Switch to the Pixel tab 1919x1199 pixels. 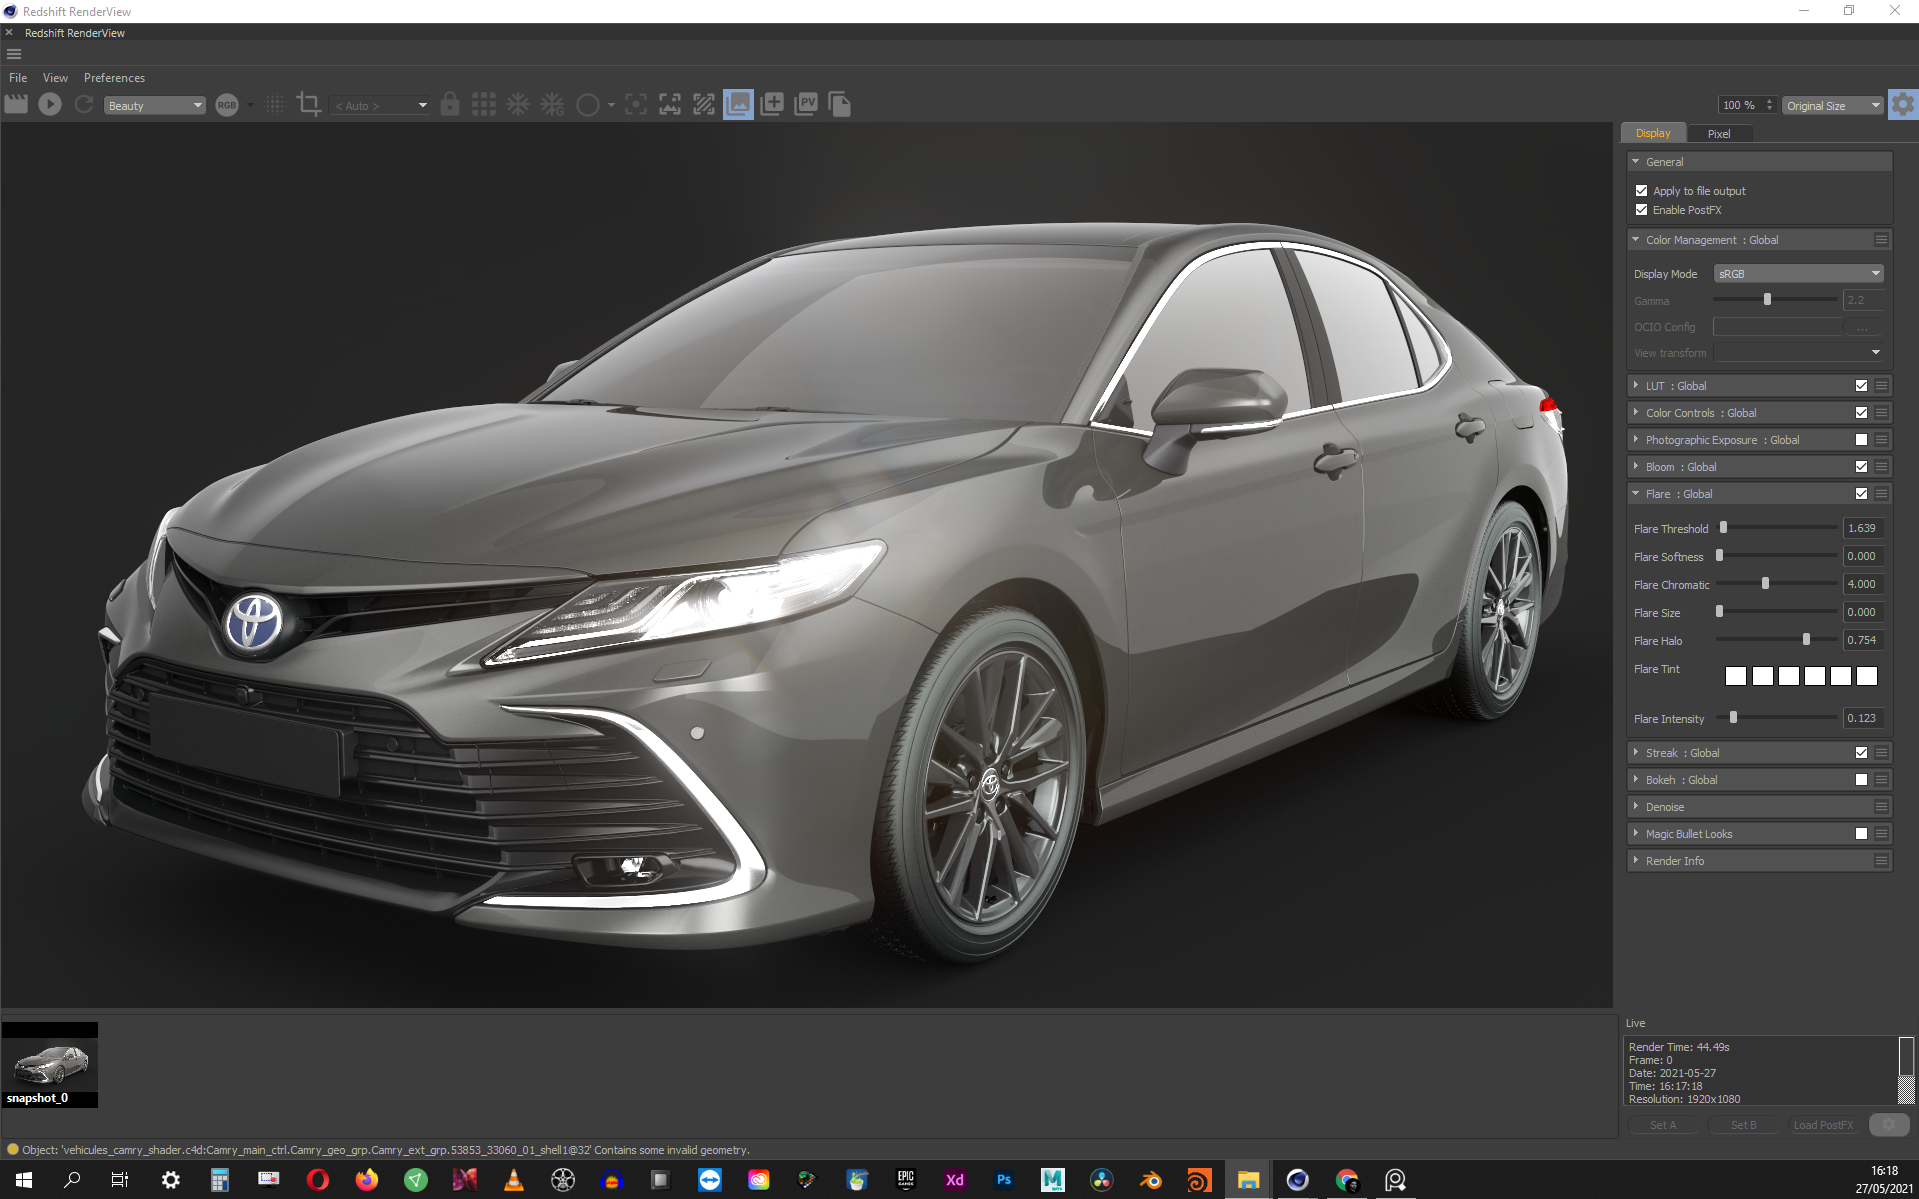(1718, 133)
